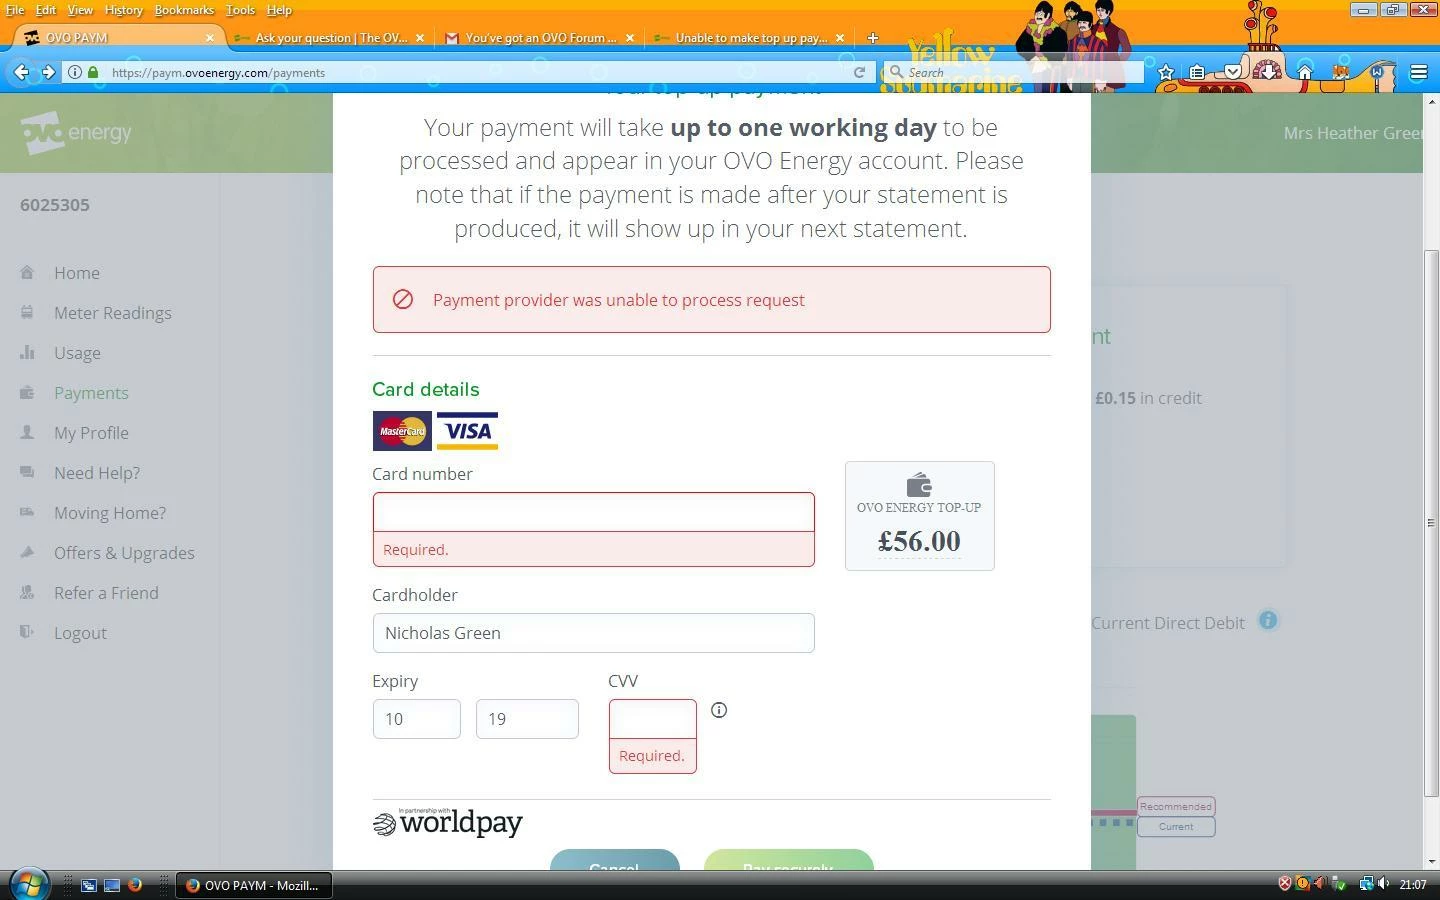Click the expiry month field

[417, 719]
